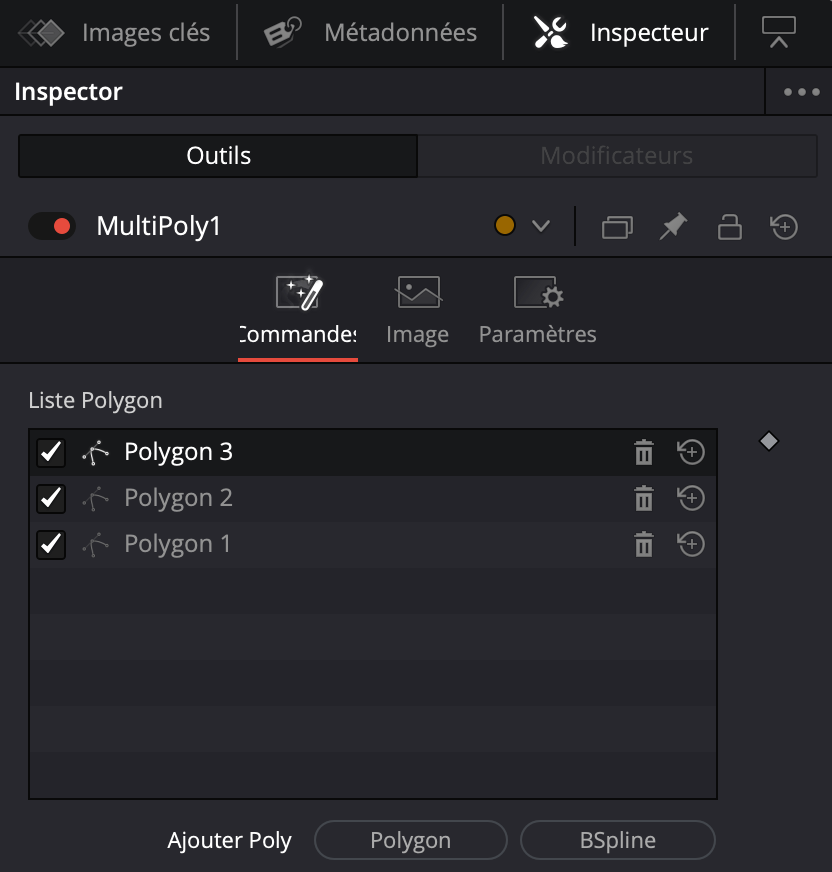Pin the MultiPoly1 controls
The image size is (832, 872).
tap(673, 226)
